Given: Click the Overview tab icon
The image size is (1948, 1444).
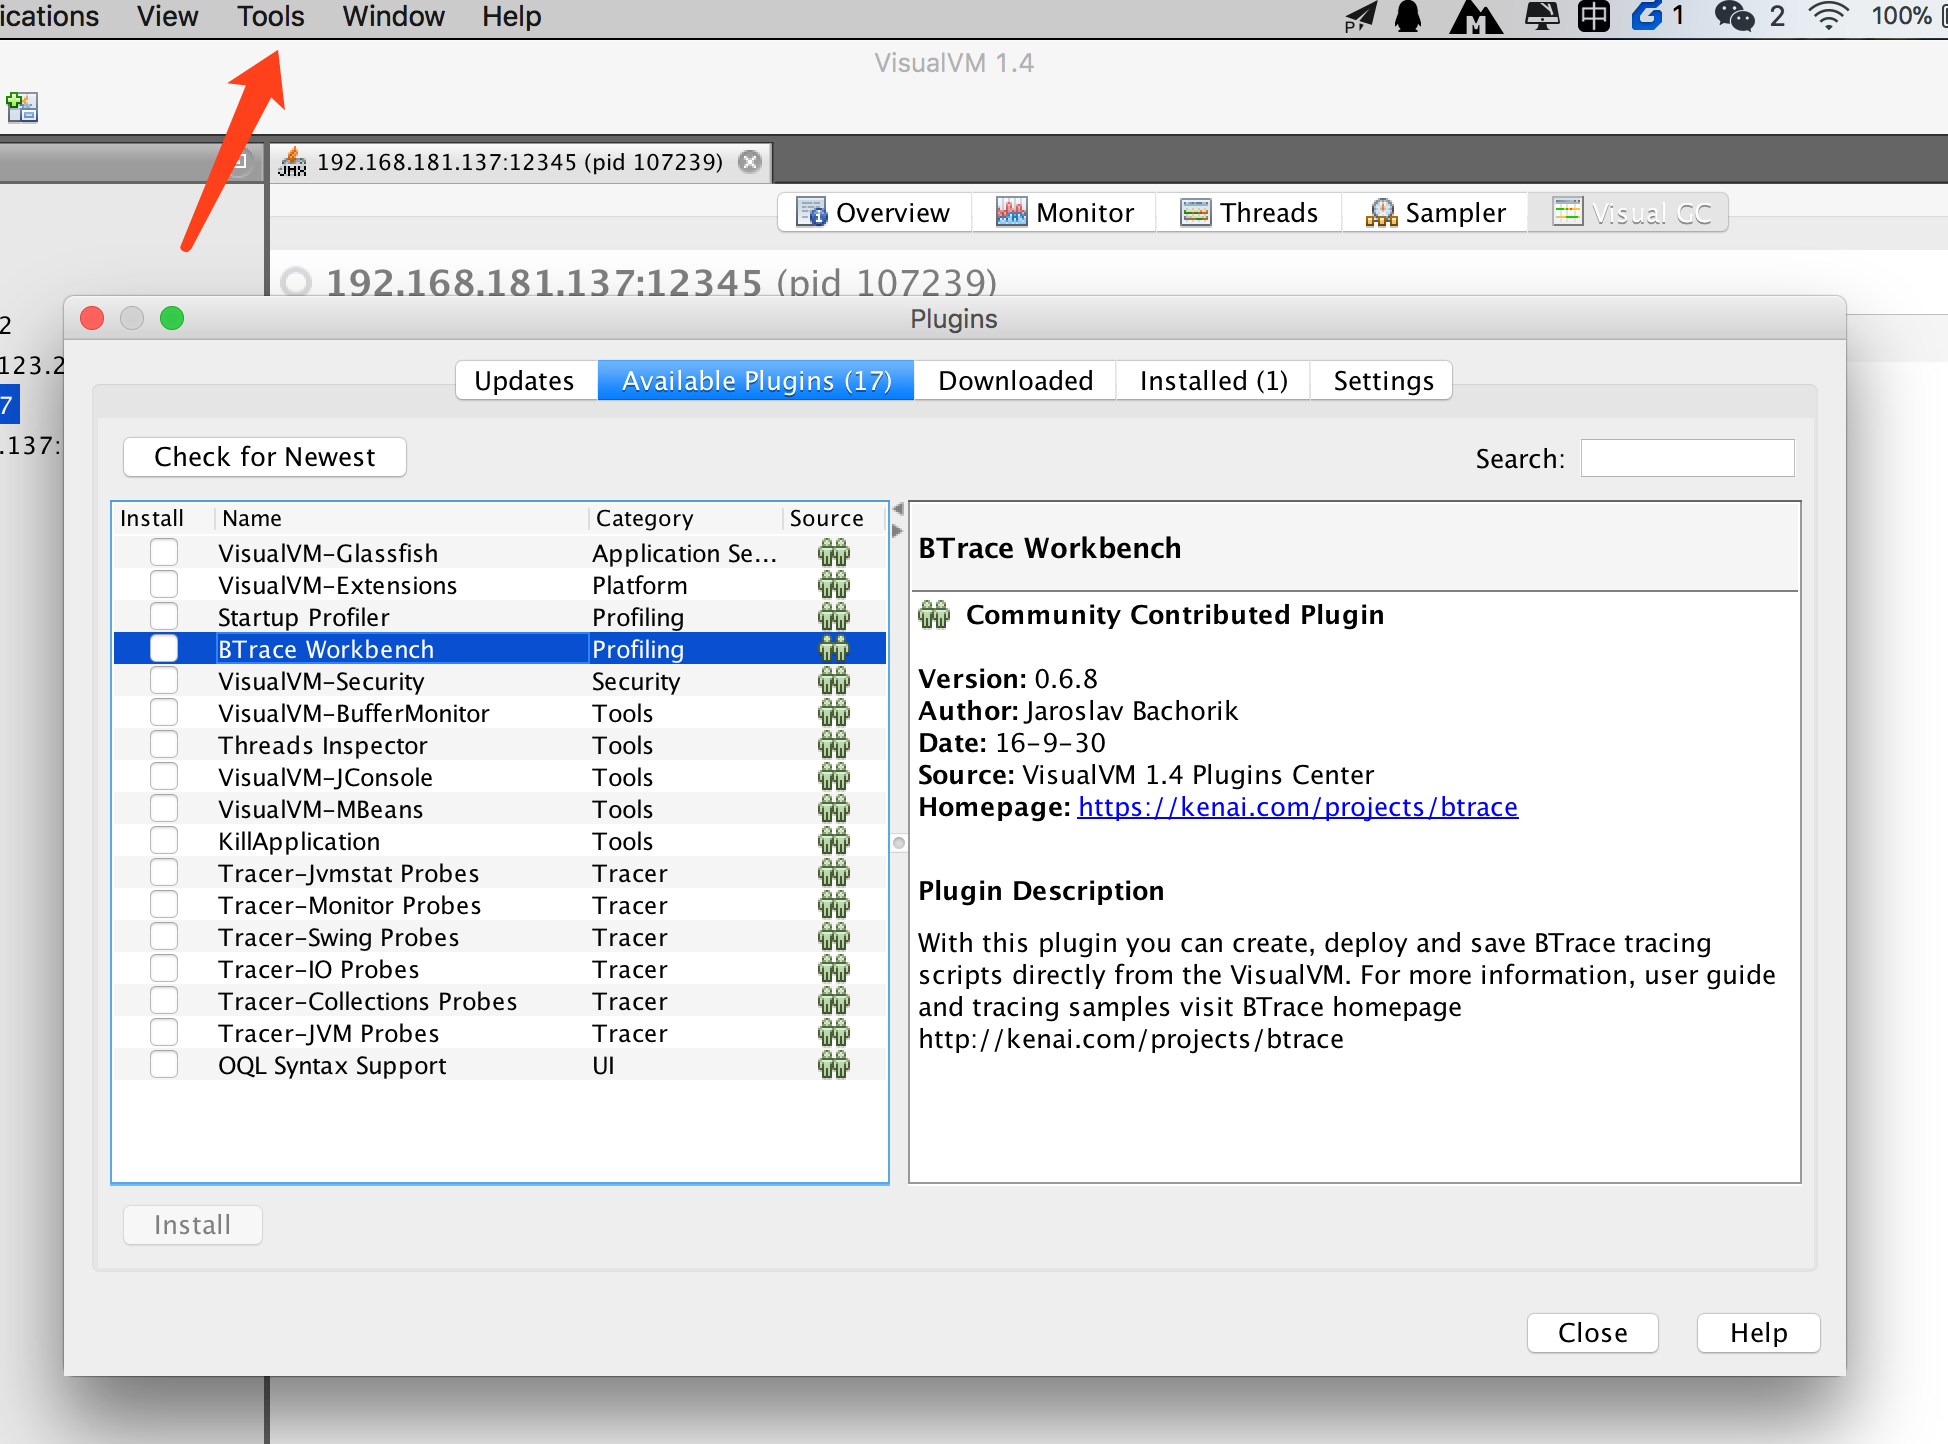Looking at the screenshot, I should coord(811,212).
